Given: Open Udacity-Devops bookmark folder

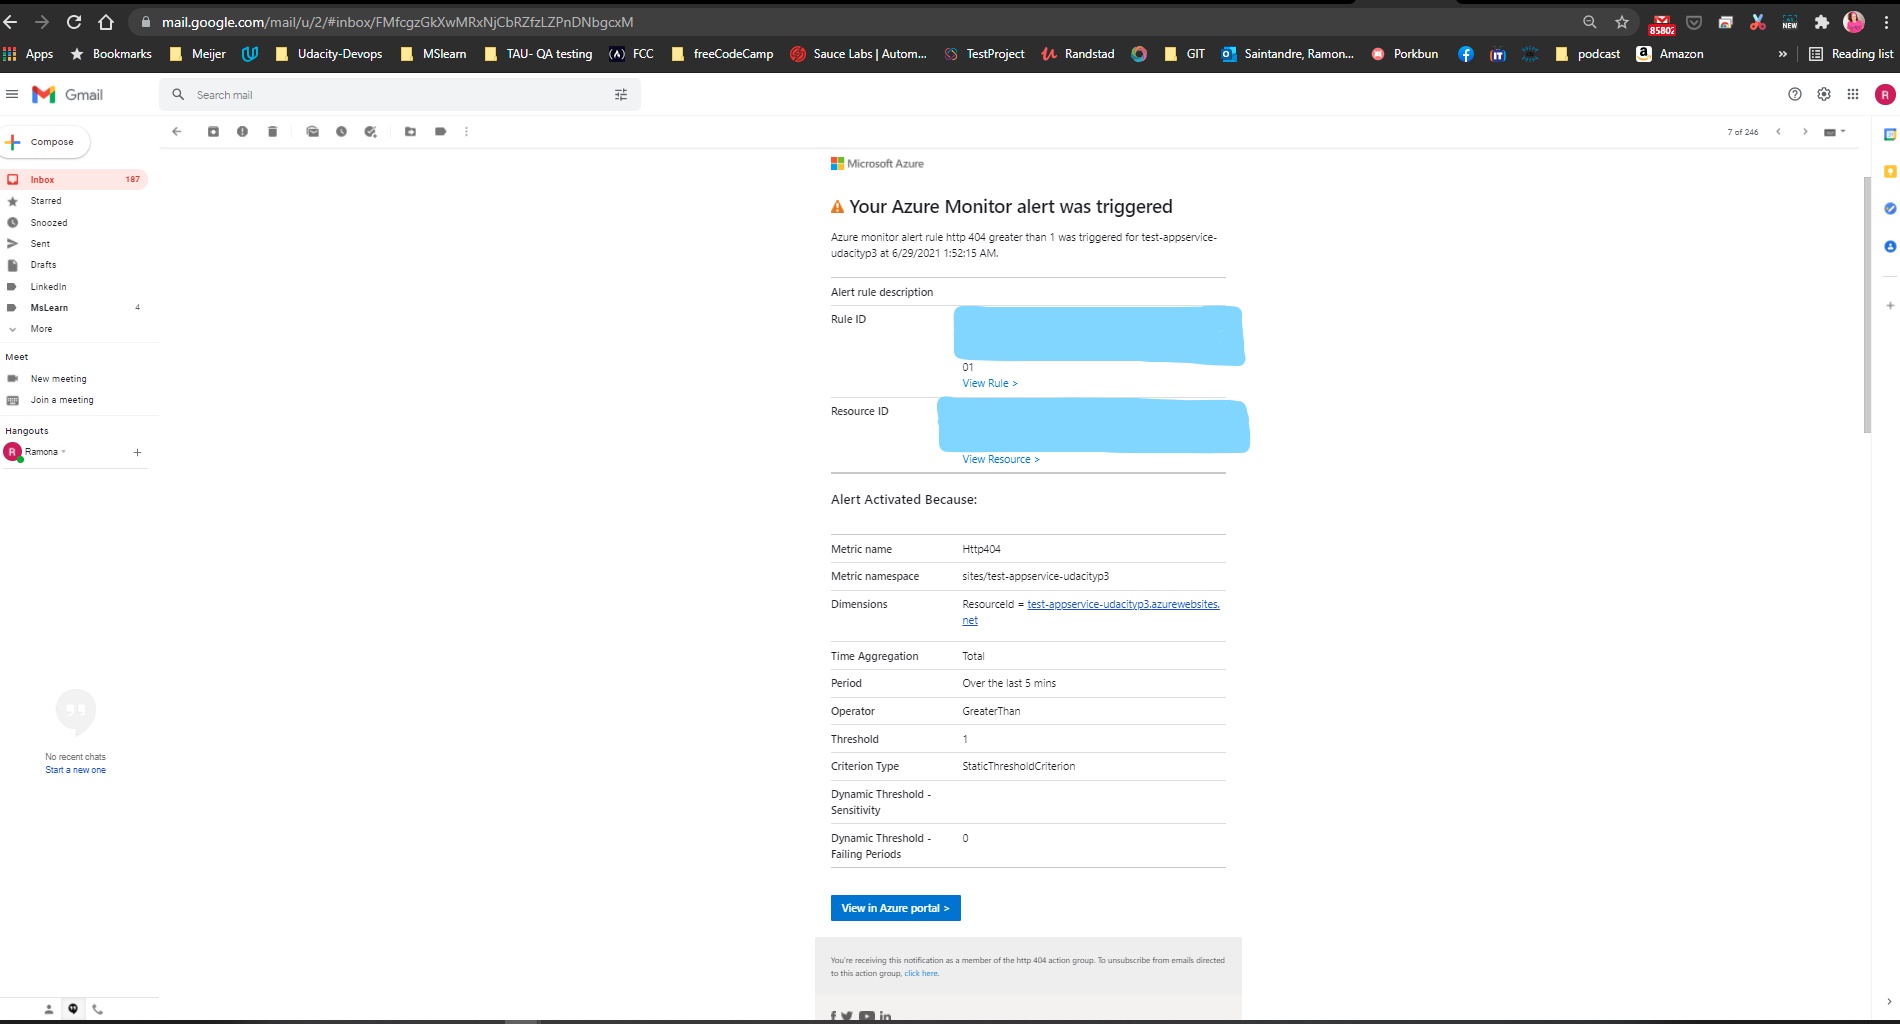Looking at the screenshot, I should click(329, 54).
